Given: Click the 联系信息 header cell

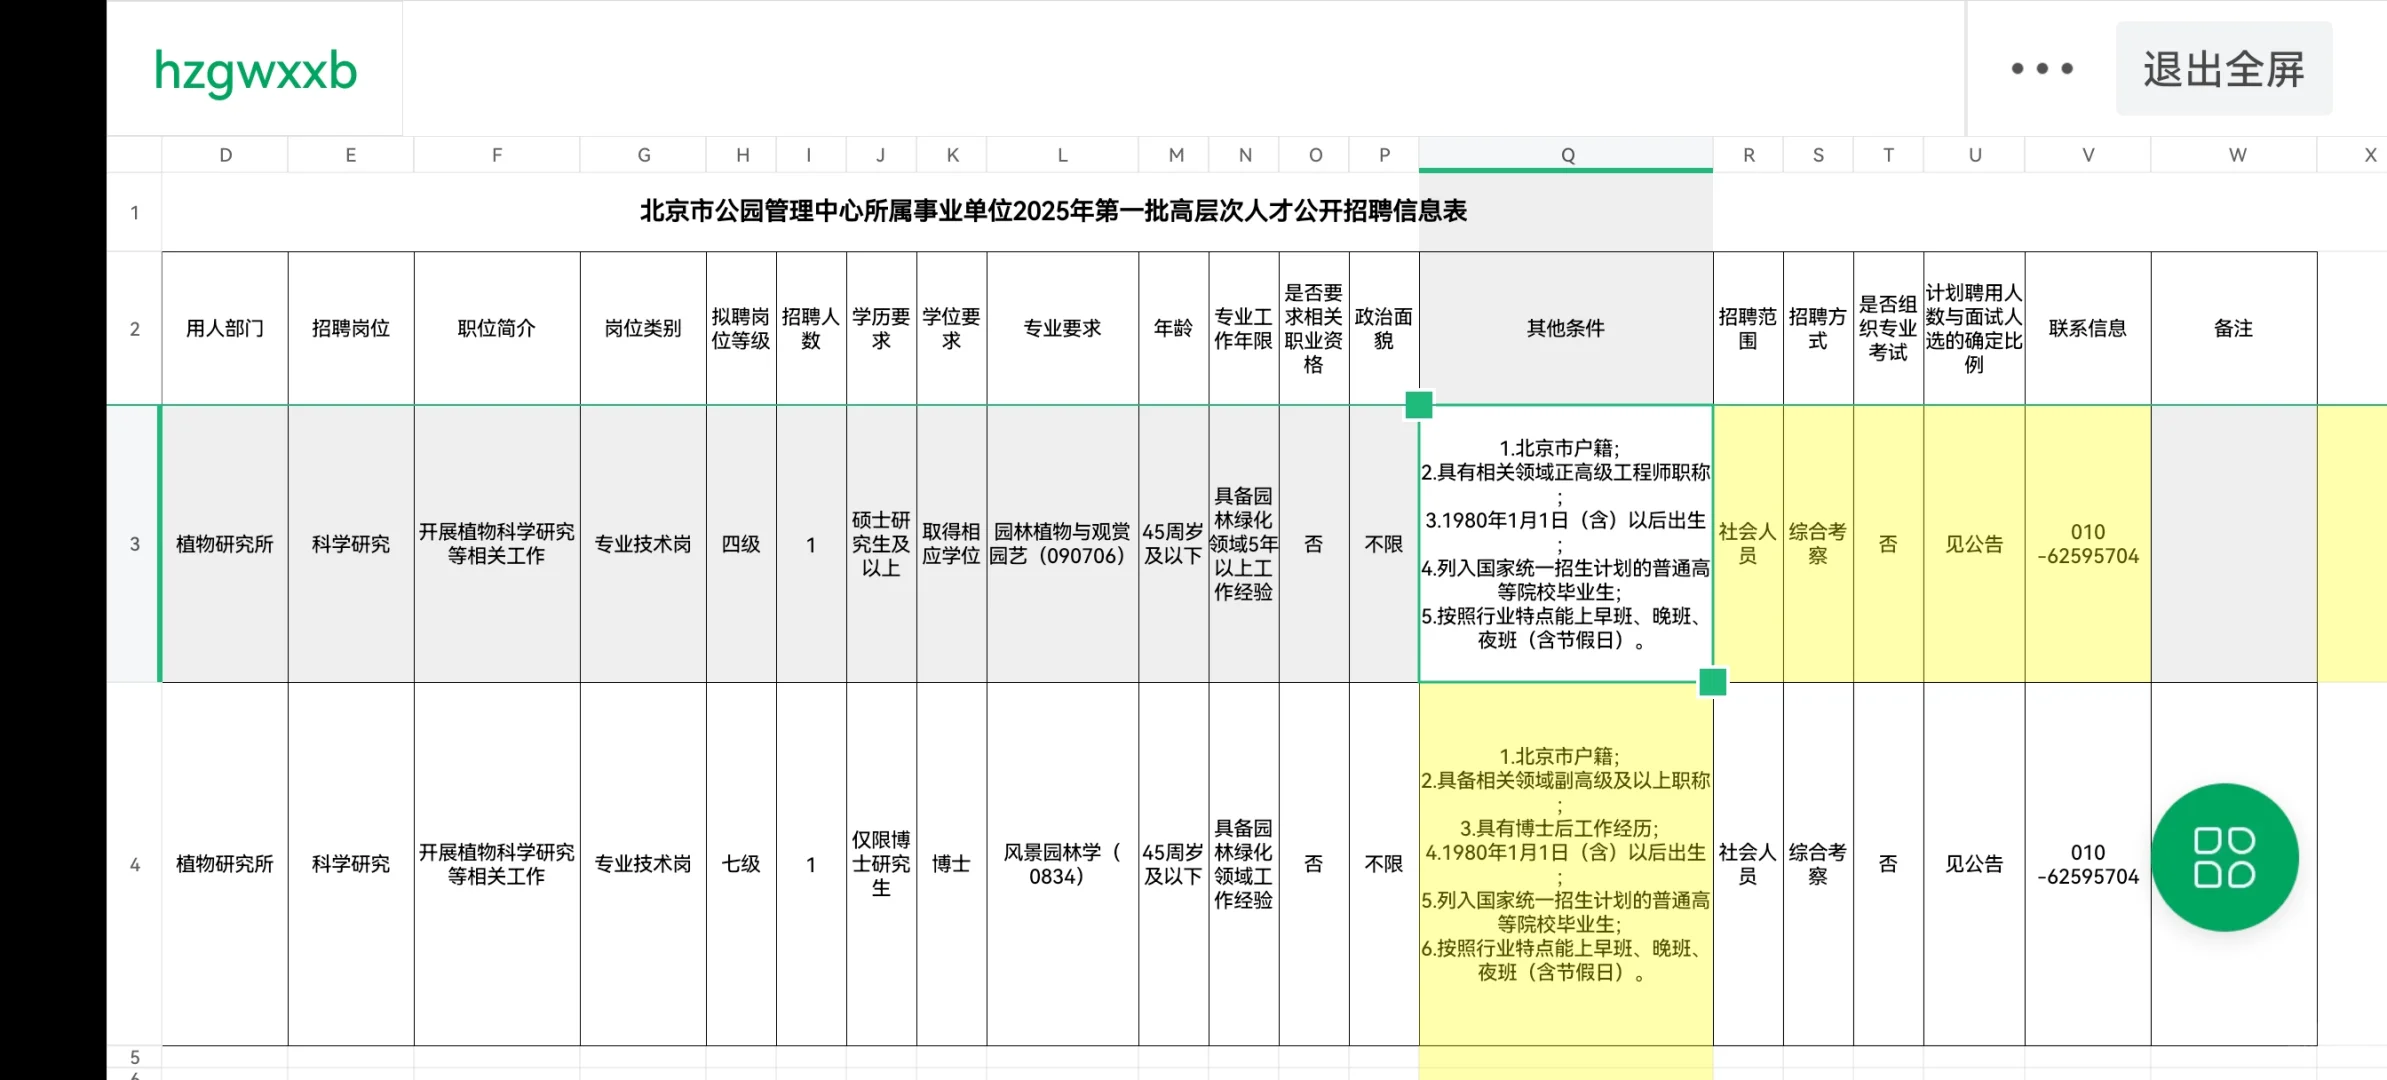Looking at the screenshot, I should point(2087,328).
